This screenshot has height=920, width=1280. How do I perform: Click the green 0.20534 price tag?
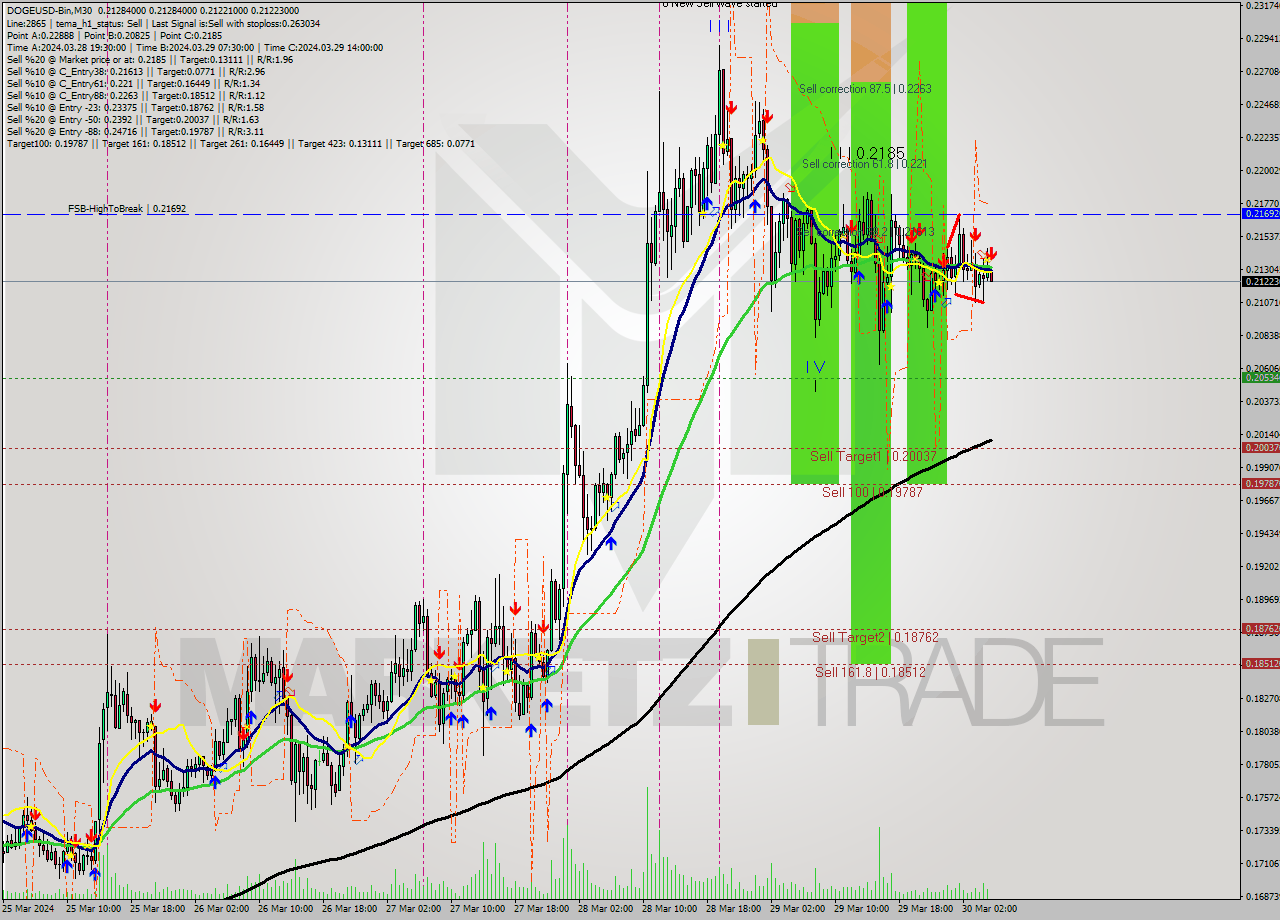point(1260,377)
